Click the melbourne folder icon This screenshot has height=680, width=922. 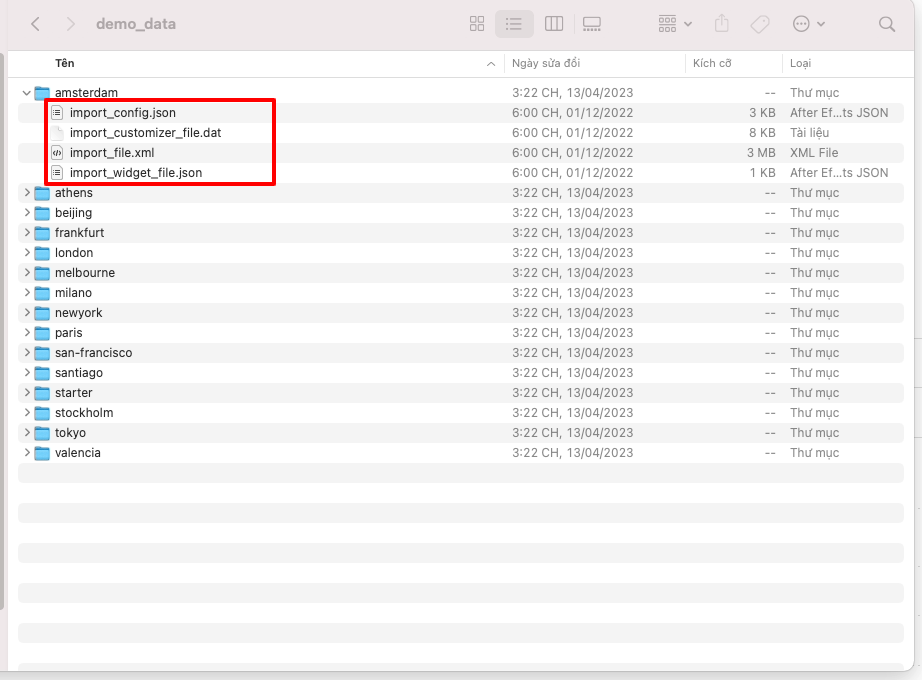tap(42, 273)
